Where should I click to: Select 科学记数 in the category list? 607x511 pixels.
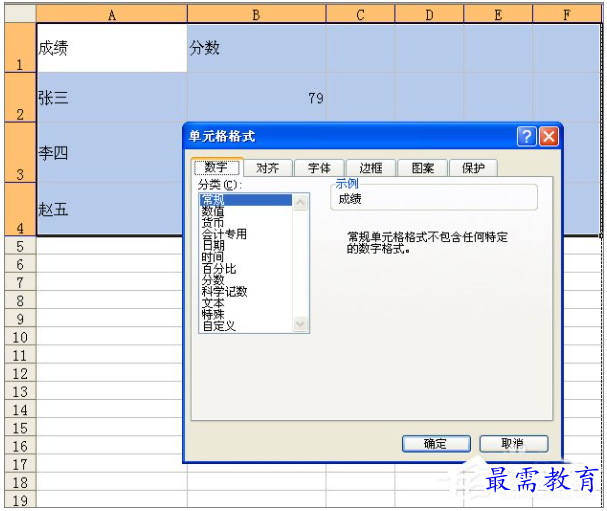246,291
